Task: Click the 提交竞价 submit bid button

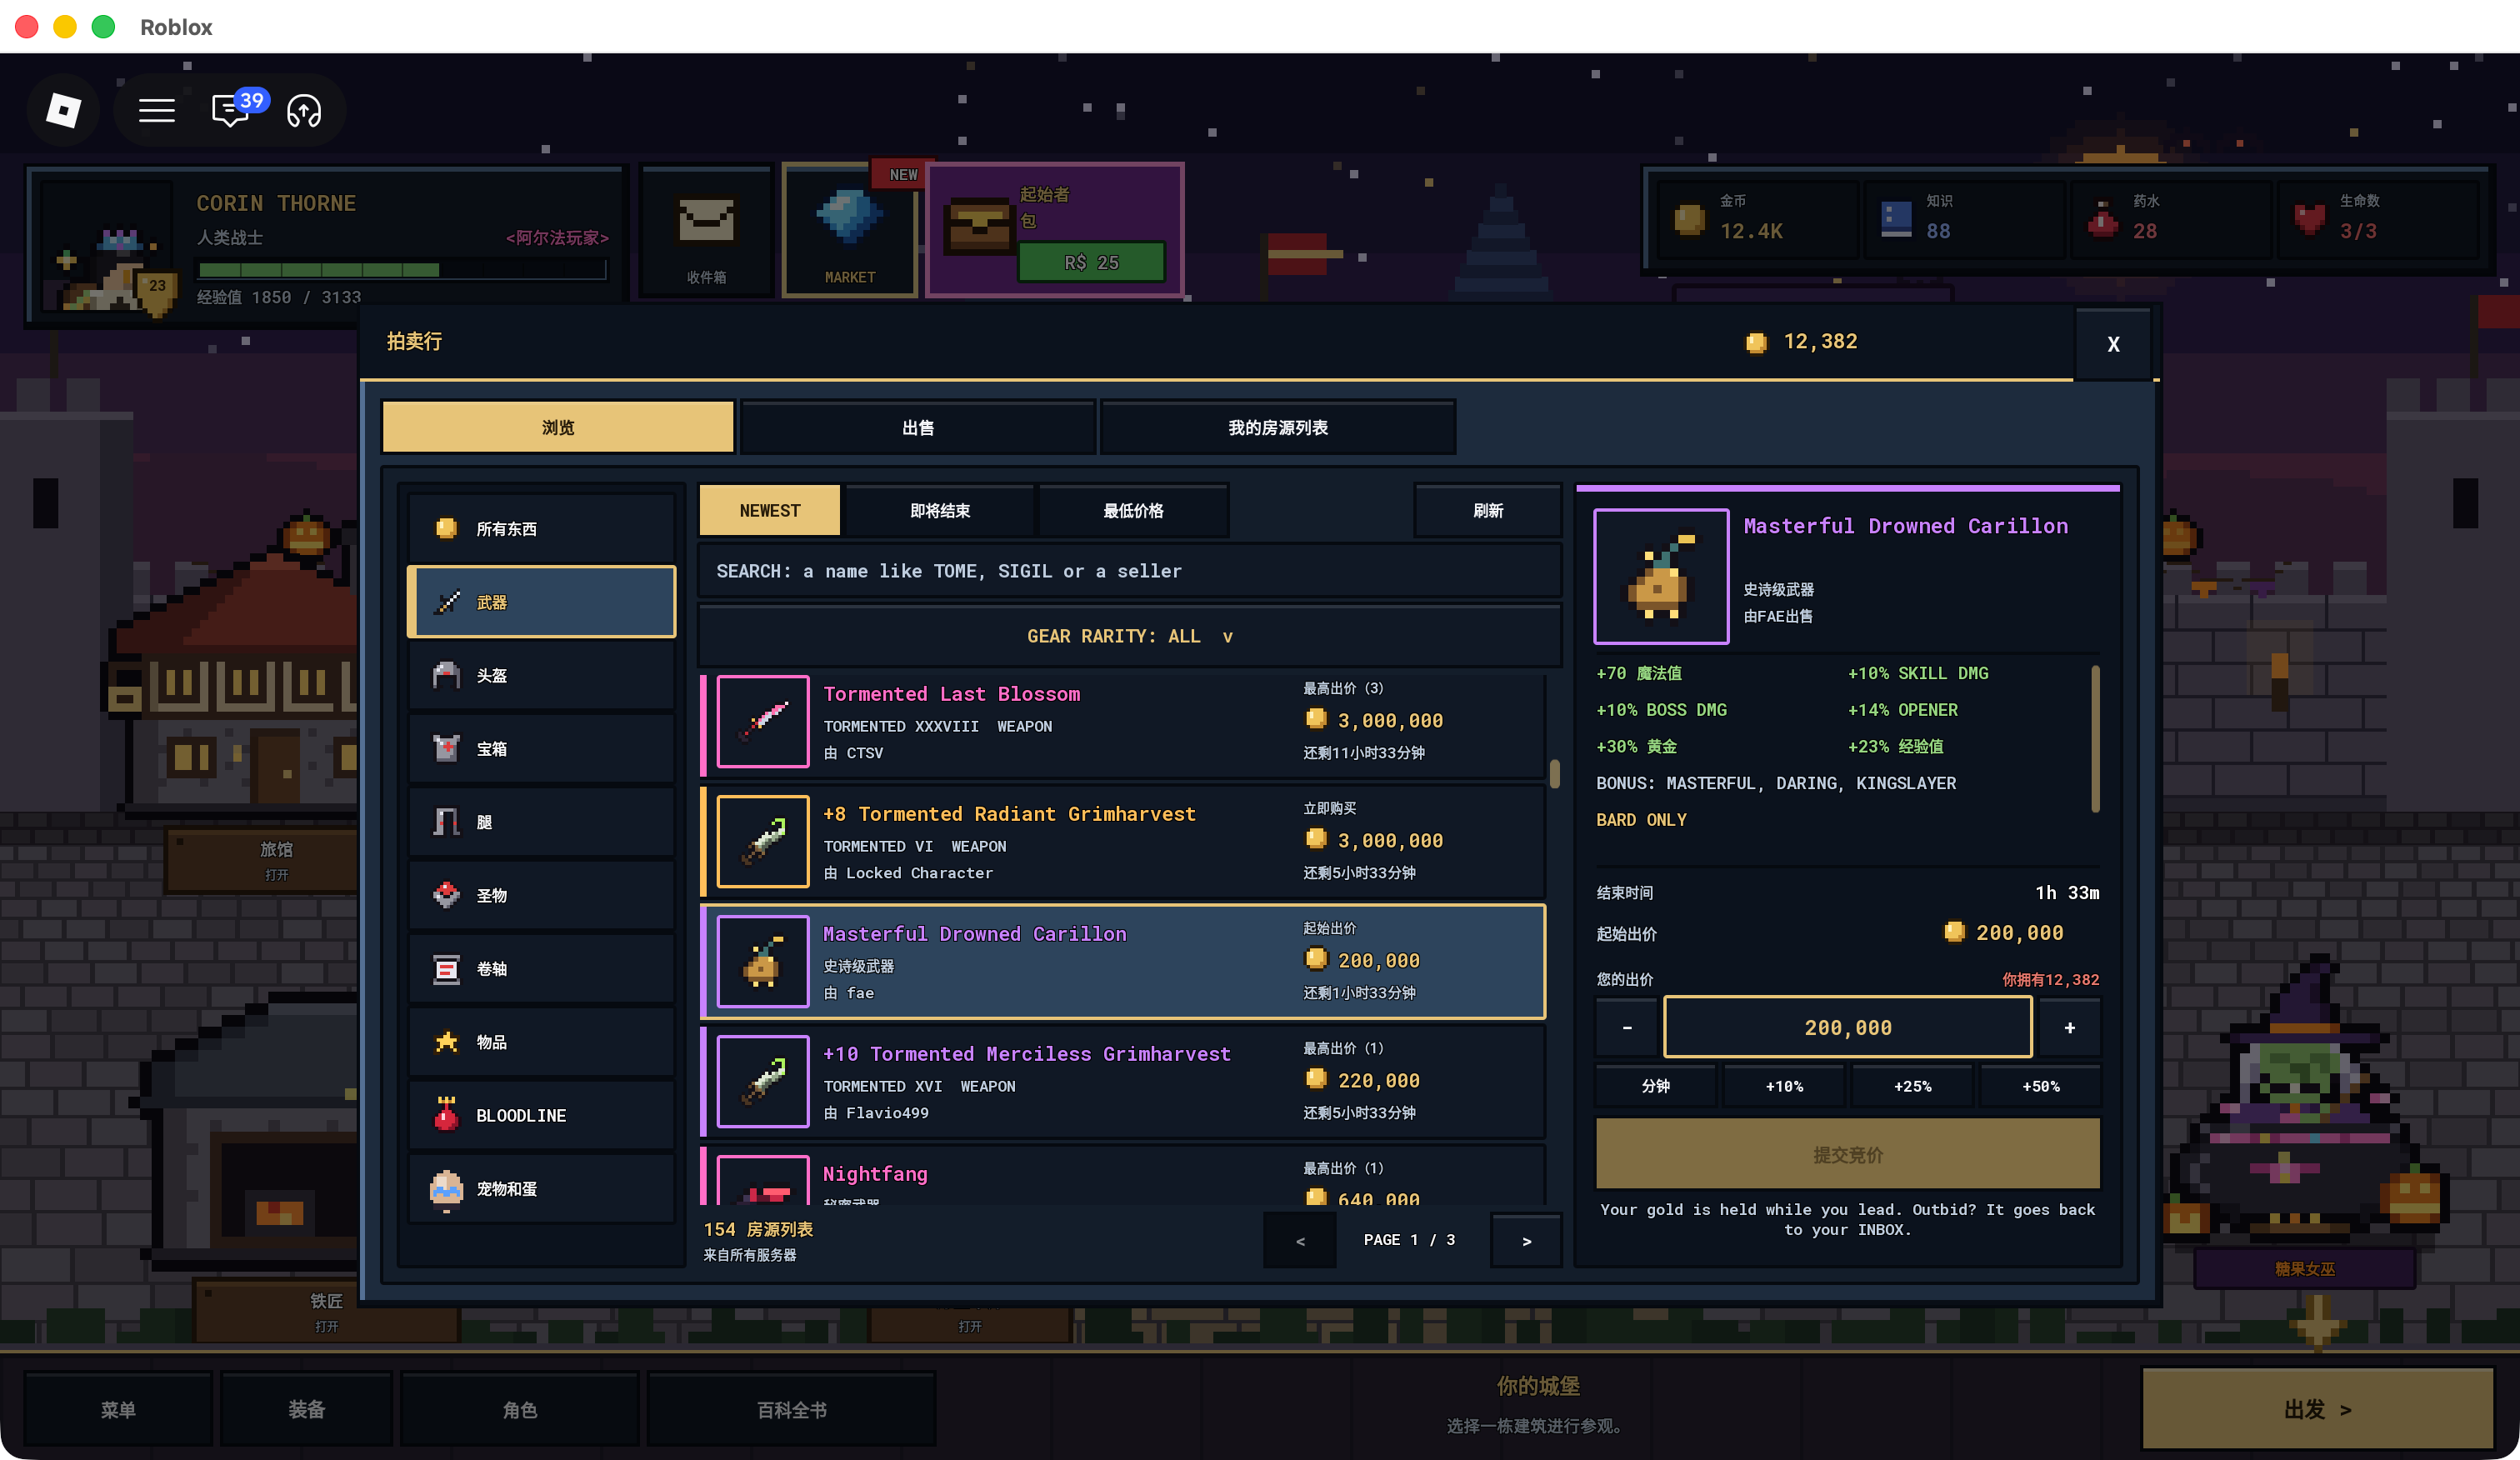Action: pyautogui.click(x=1847, y=1155)
